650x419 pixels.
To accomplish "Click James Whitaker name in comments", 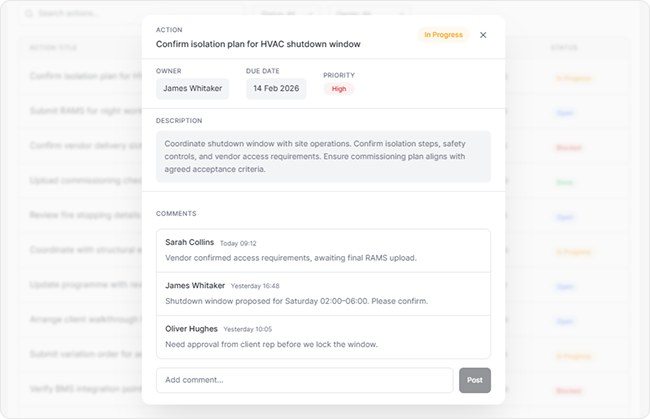I will [x=195, y=285].
